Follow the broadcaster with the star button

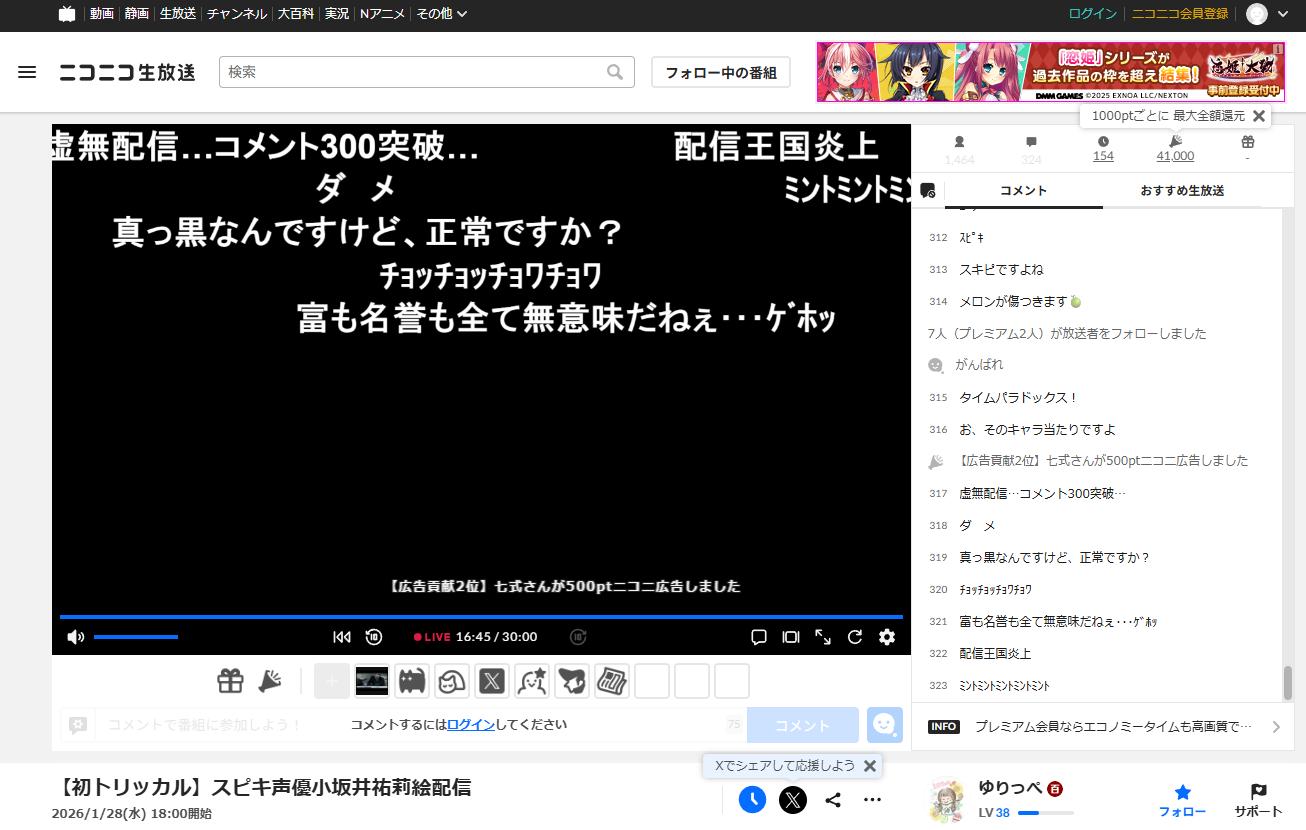1182,800
